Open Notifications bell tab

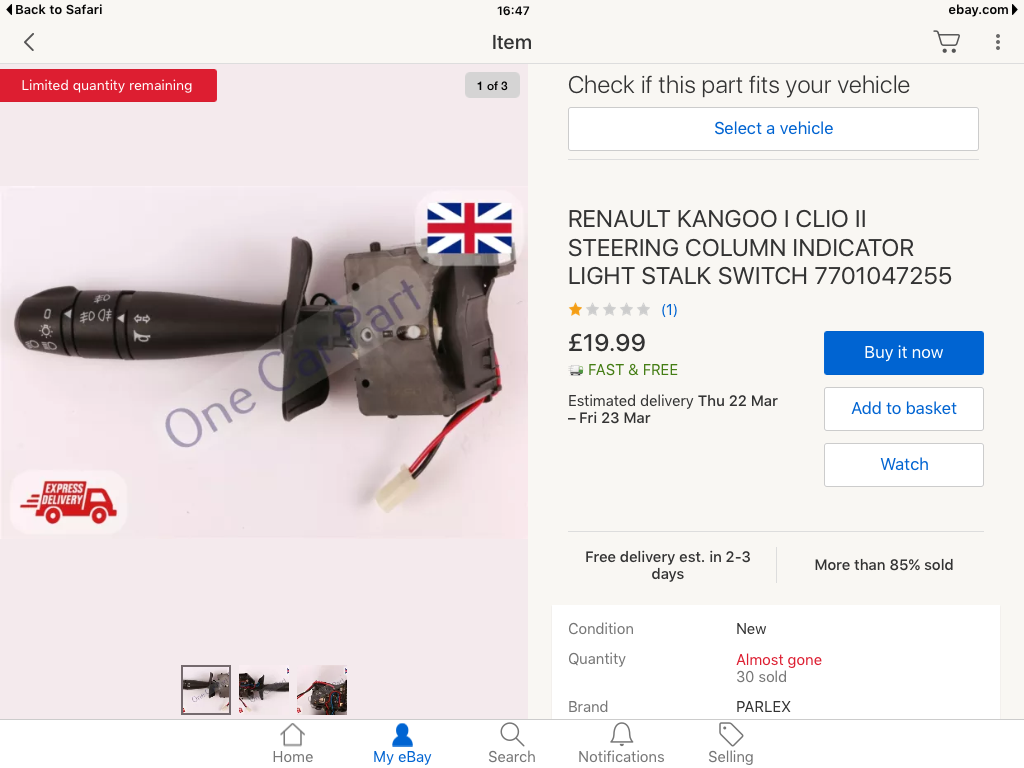pos(621,744)
